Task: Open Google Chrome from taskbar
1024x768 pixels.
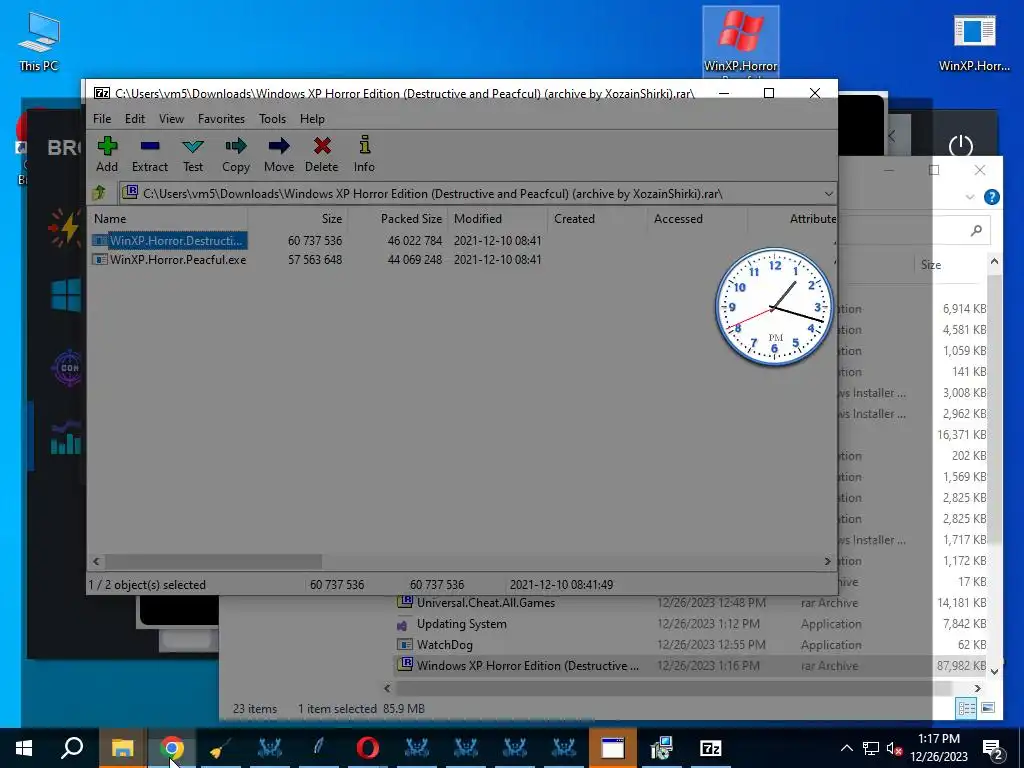Action: pyautogui.click(x=172, y=748)
